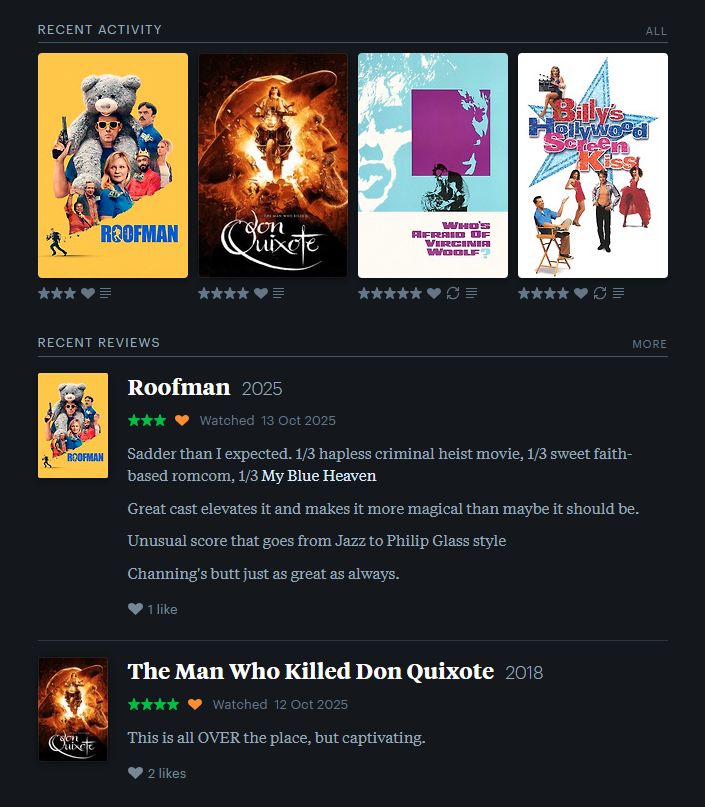Open Billy's Hollywood Screen Kiss poster
Image resolution: width=705 pixels, height=807 pixels.
point(593,165)
